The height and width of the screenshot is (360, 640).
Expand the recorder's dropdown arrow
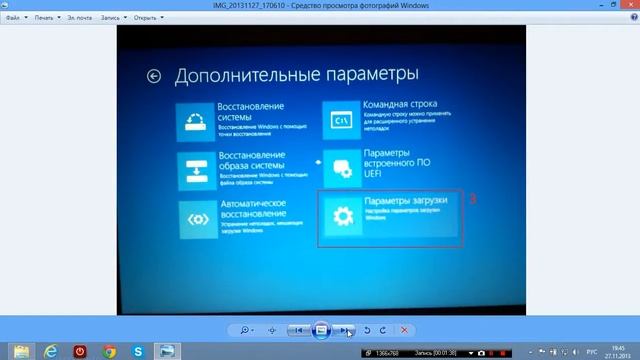pyautogui.click(x=471, y=353)
